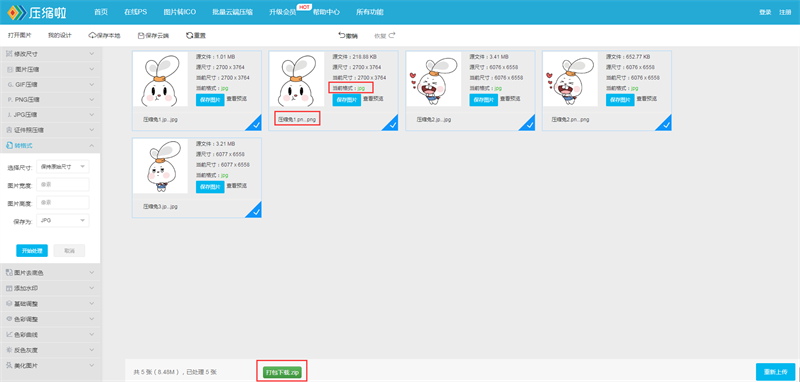800x382 pixels.
Task: Click the status text 共 5 张 (8.48M)
Action: 156,372
